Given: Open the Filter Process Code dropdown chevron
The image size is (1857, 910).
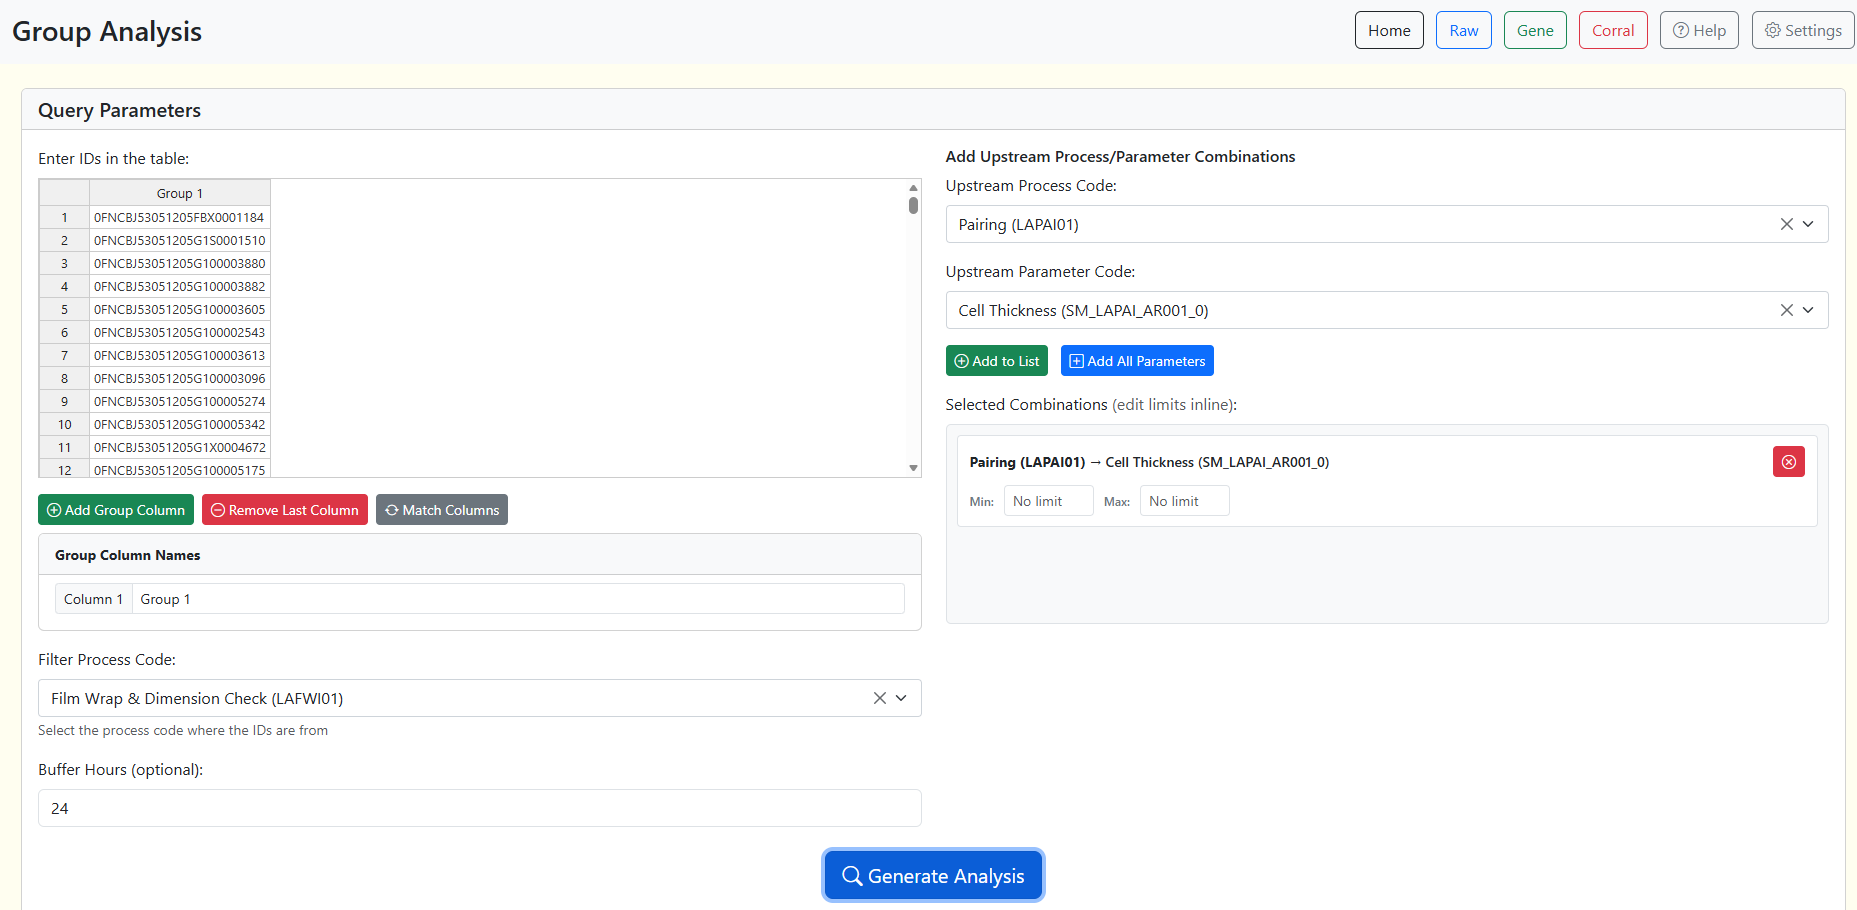Looking at the screenshot, I should click(900, 698).
